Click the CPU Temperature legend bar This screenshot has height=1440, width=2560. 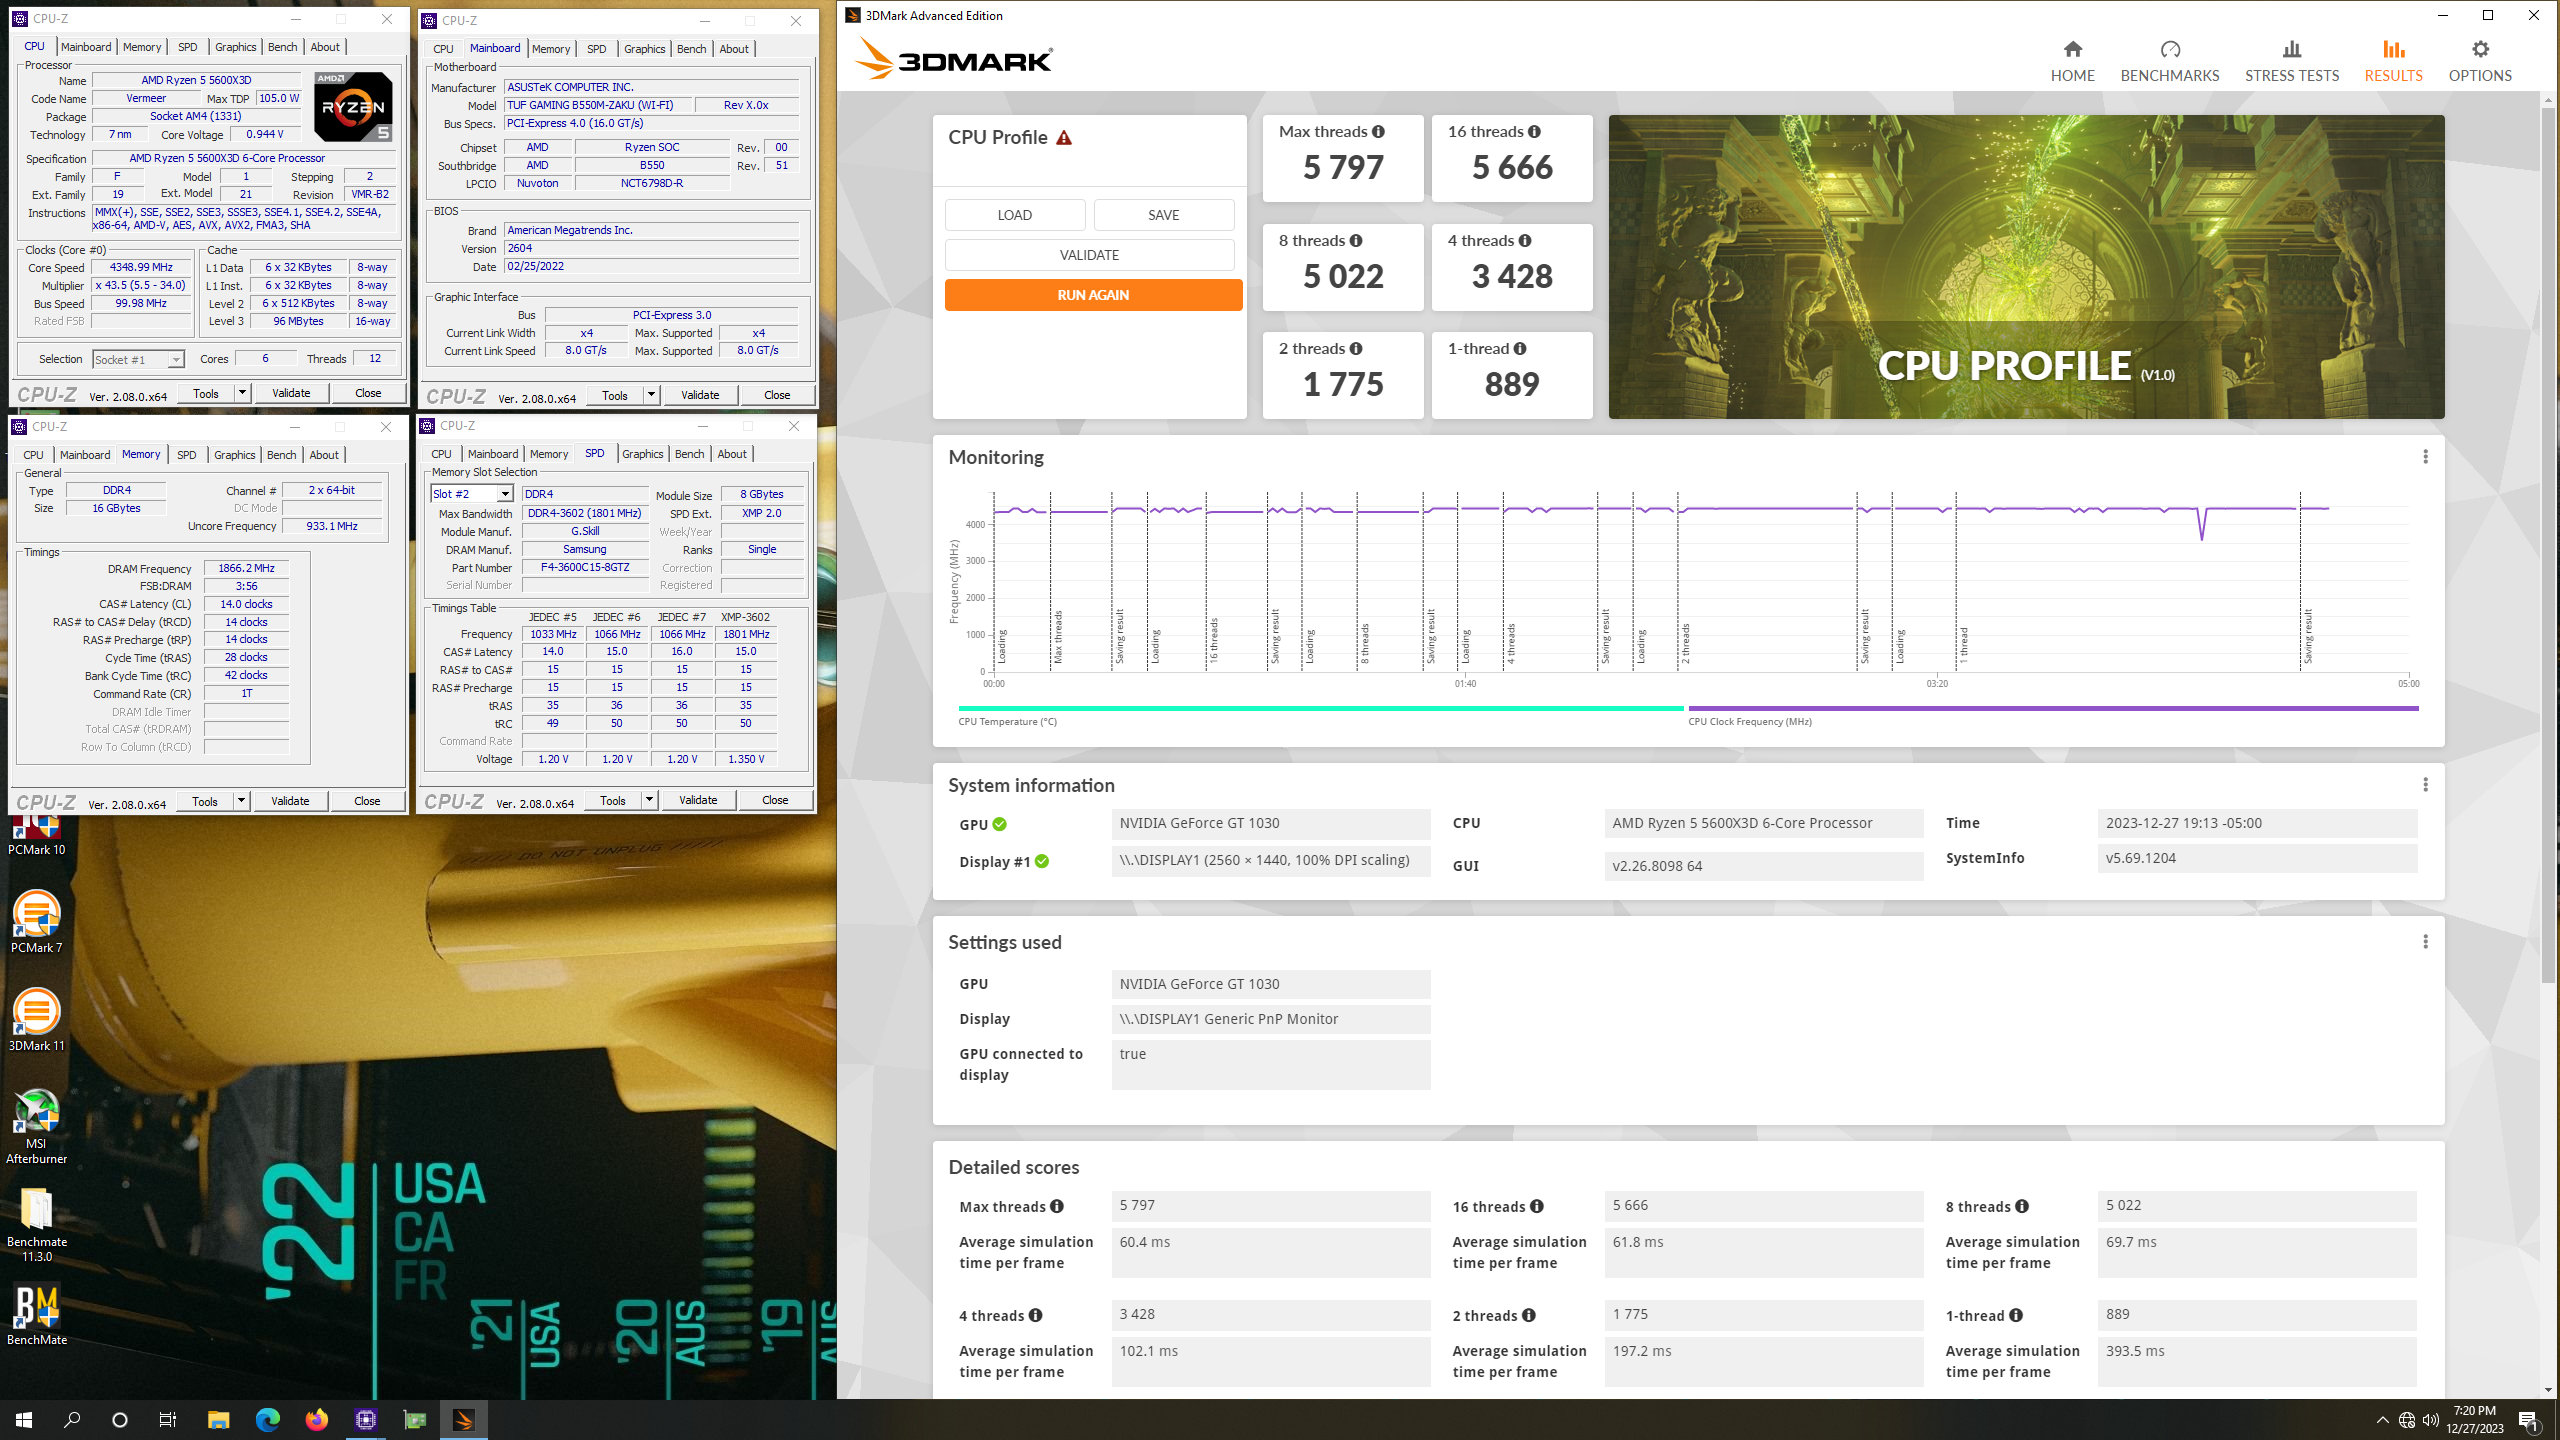point(1321,709)
